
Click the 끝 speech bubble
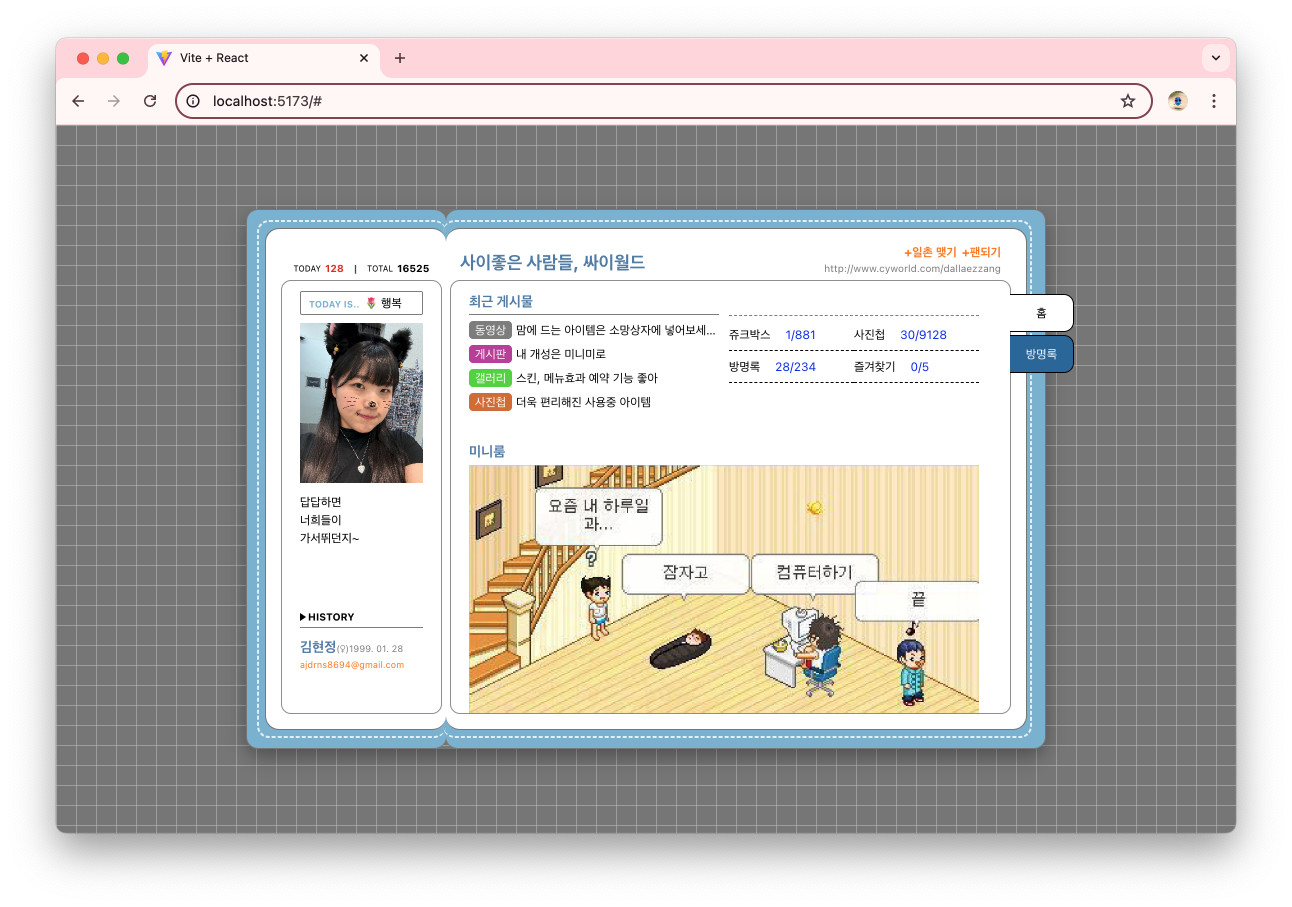[917, 602]
